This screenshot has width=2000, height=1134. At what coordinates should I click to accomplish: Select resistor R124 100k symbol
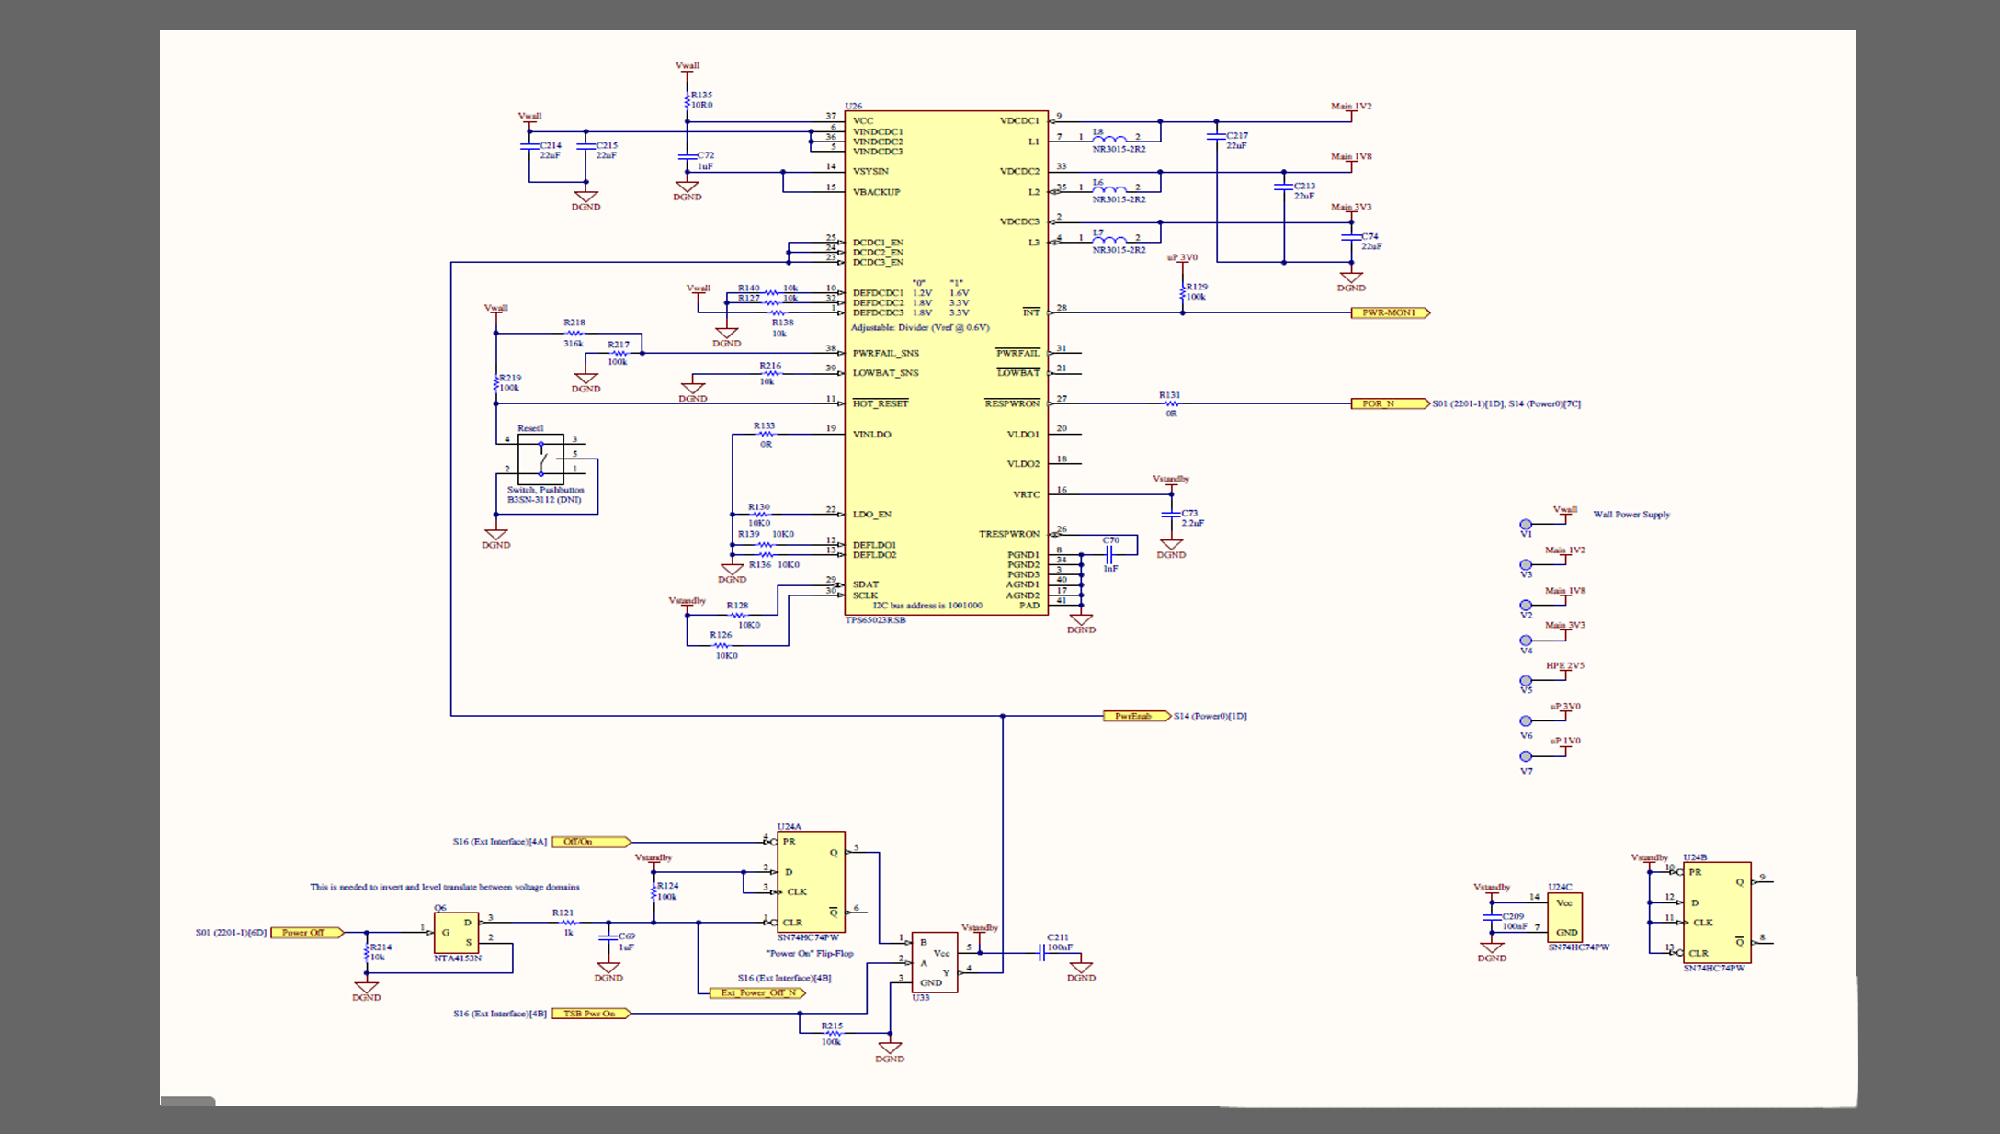tap(654, 892)
